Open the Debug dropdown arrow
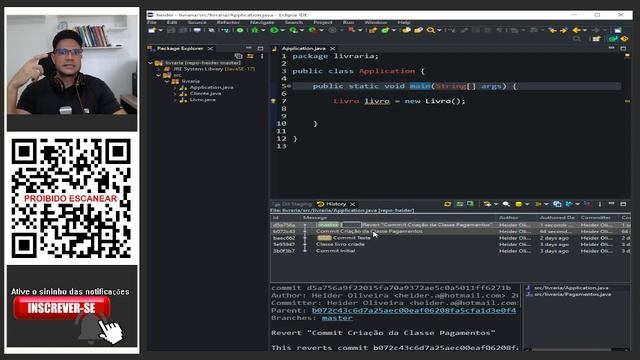 click(x=263, y=30)
